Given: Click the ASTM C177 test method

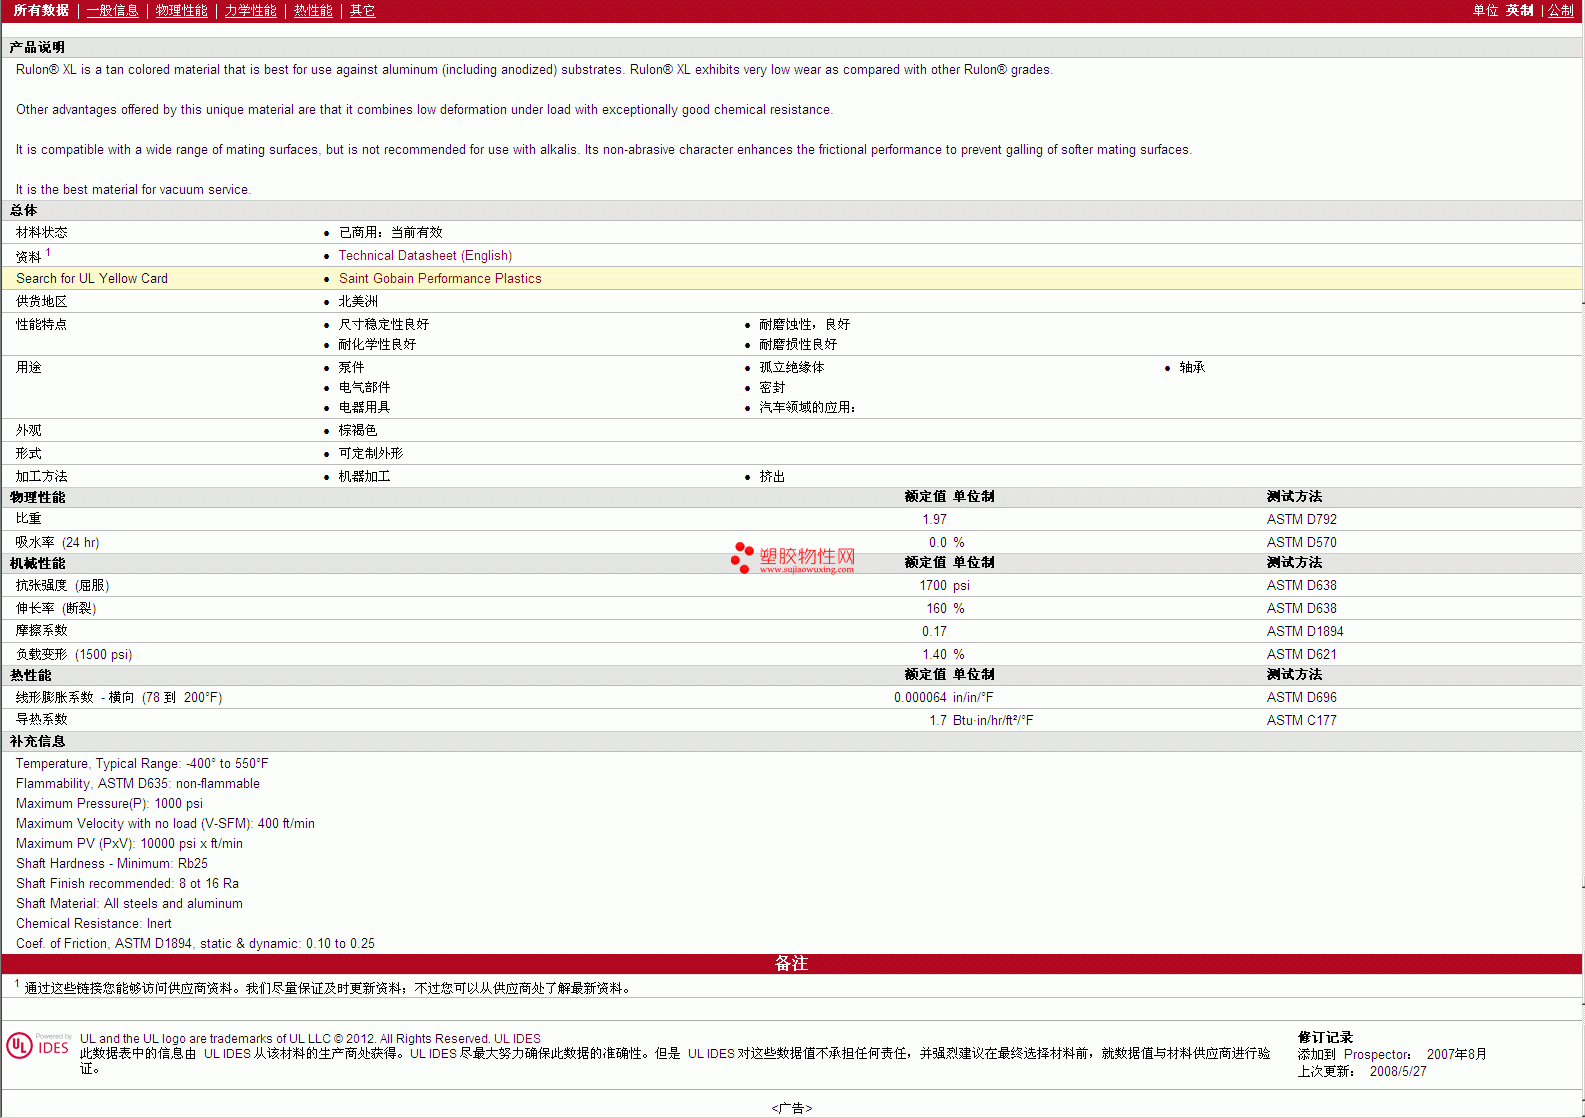Looking at the screenshot, I should (x=1301, y=720).
